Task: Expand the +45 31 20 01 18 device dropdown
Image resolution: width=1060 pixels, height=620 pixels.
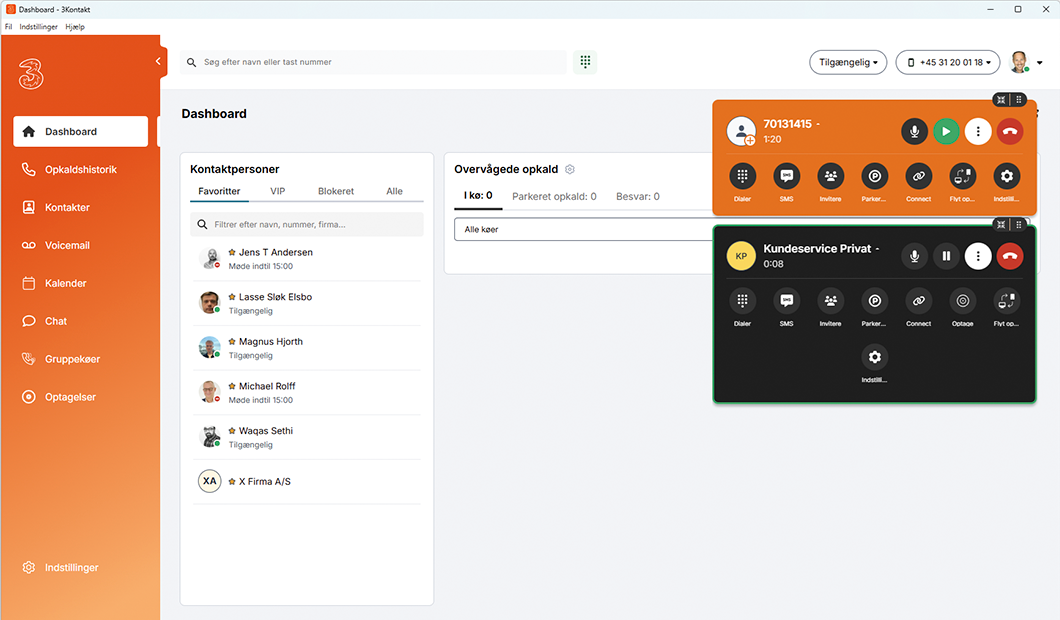Action: point(948,61)
